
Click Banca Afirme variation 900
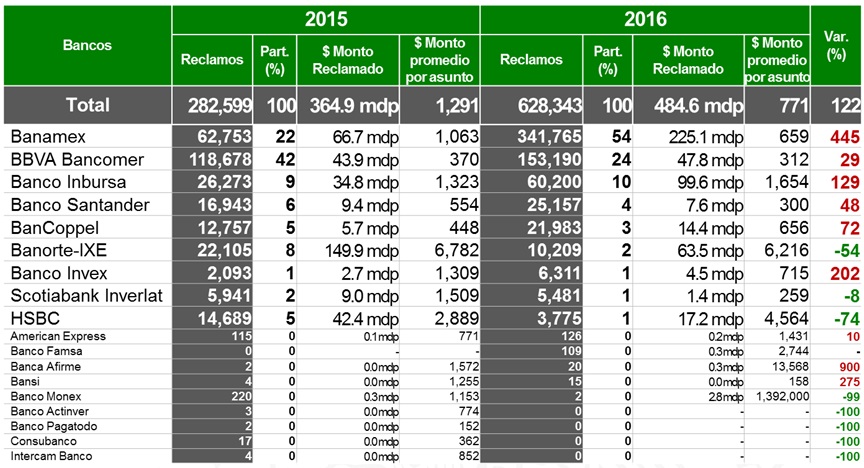pyautogui.click(x=849, y=367)
